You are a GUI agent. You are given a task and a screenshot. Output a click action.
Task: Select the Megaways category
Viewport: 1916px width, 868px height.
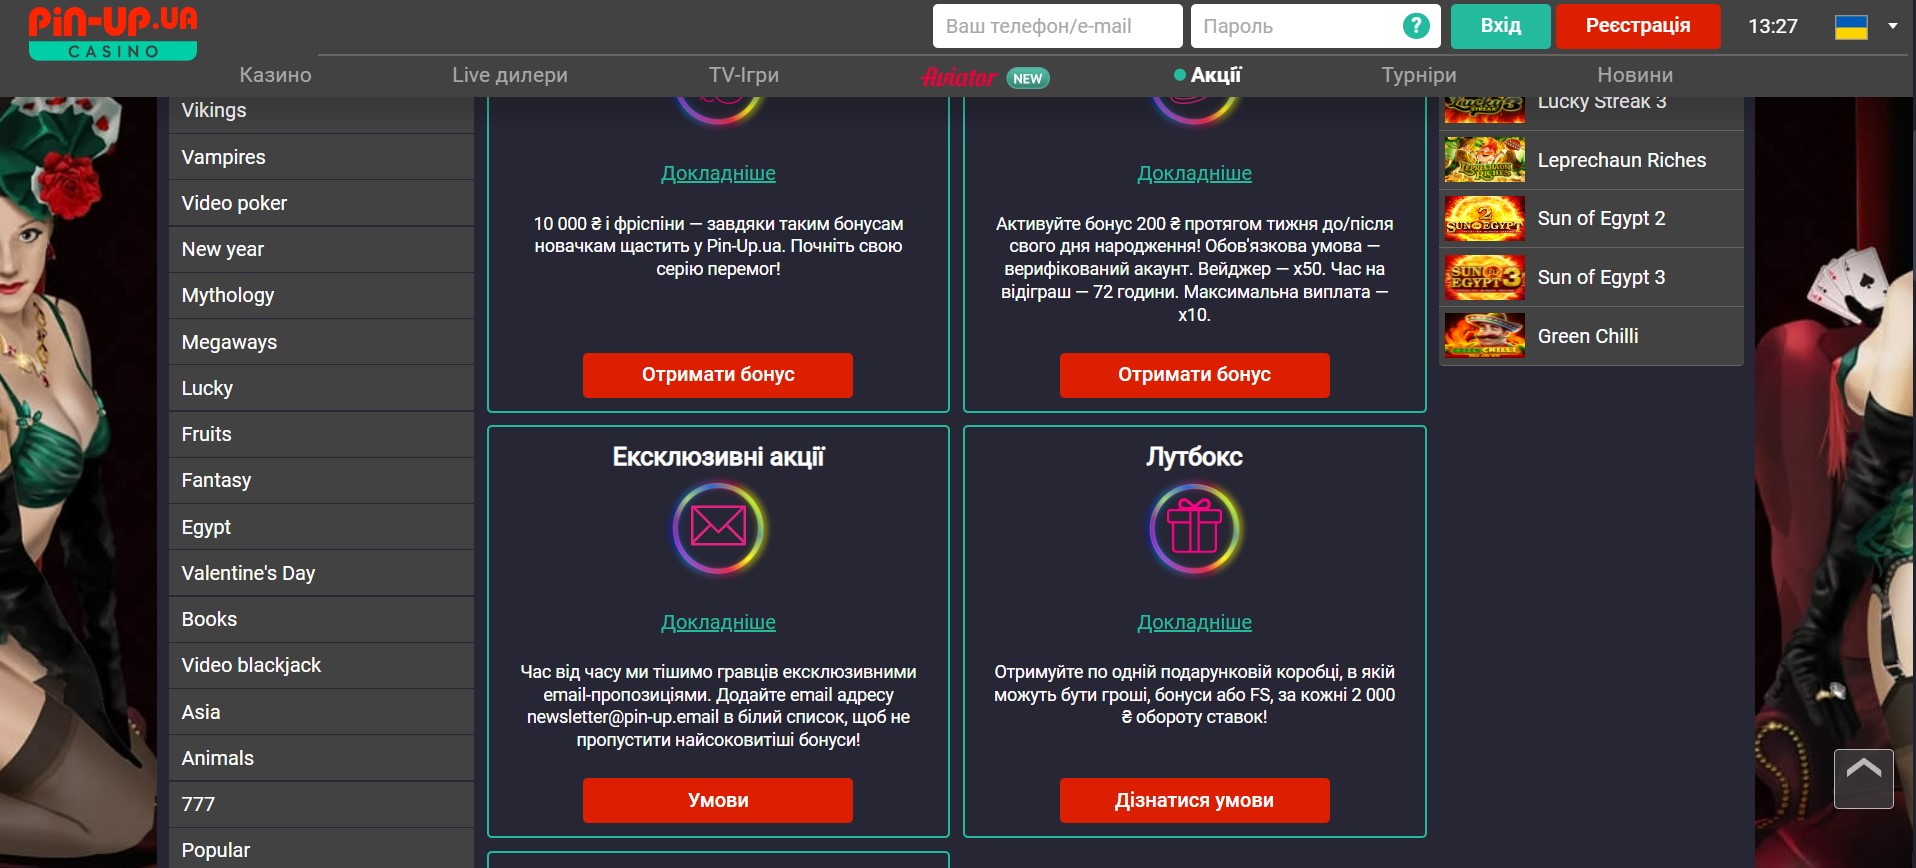pos(321,342)
